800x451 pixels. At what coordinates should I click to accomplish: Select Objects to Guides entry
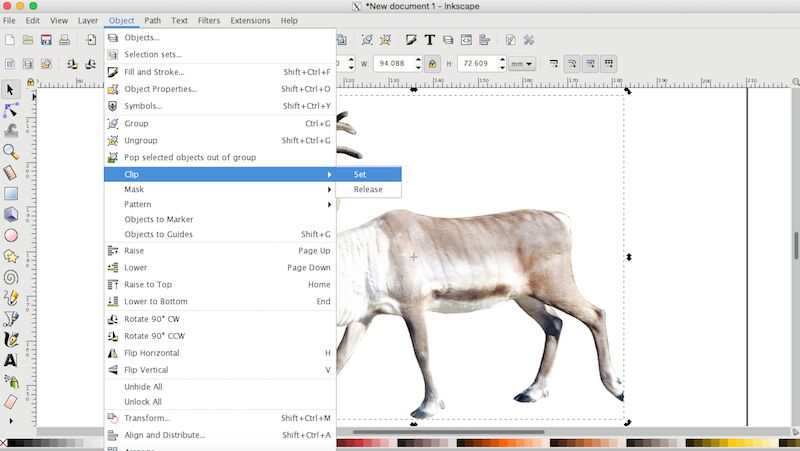(220, 234)
